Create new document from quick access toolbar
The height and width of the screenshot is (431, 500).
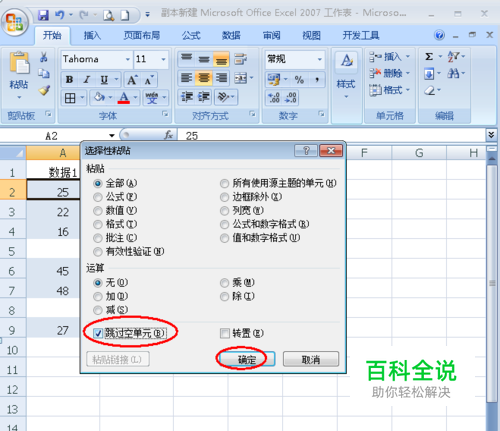coord(125,15)
